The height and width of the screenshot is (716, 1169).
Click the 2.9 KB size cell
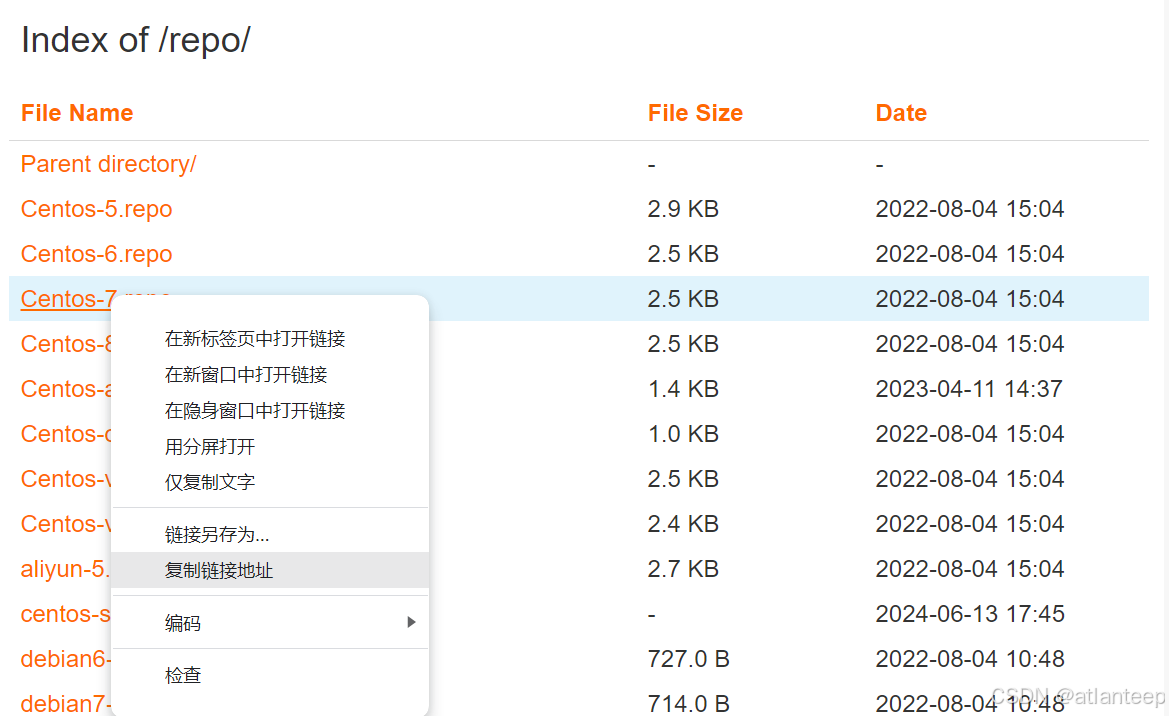coord(683,210)
